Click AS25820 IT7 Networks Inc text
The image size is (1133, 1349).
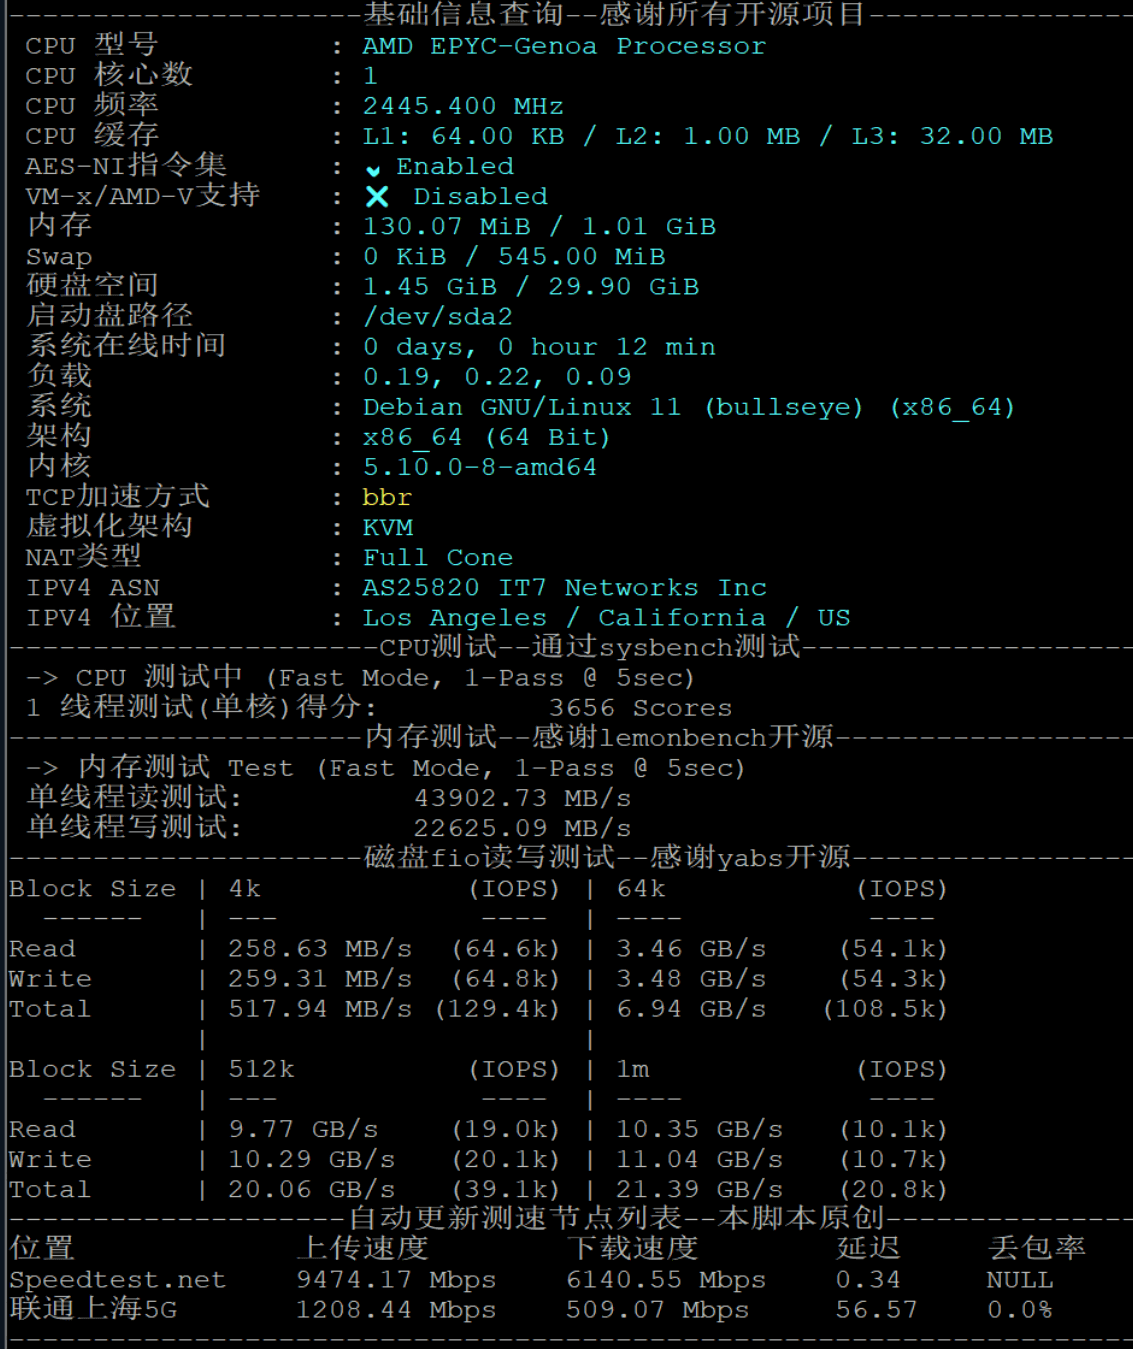tap(565, 588)
